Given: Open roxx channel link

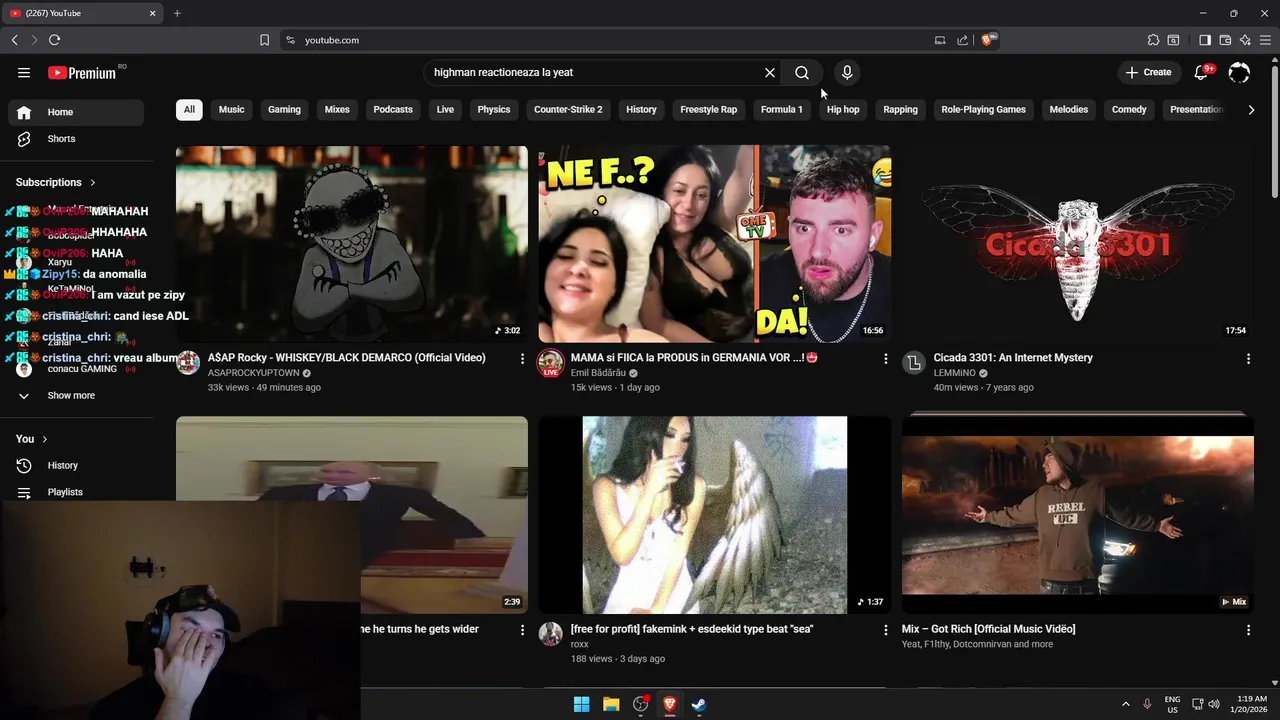Looking at the screenshot, I should (580, 645).
